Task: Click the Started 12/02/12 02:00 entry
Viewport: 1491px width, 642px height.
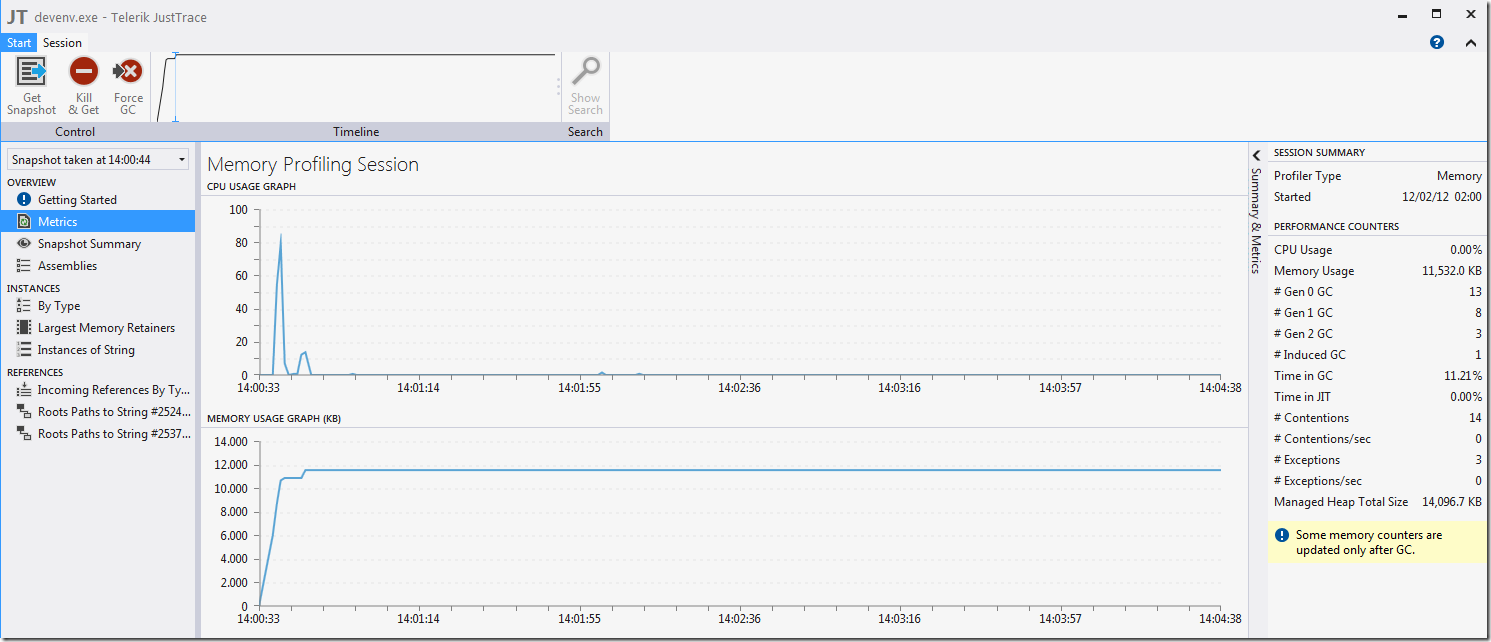Action: [x=1377, y=197]
